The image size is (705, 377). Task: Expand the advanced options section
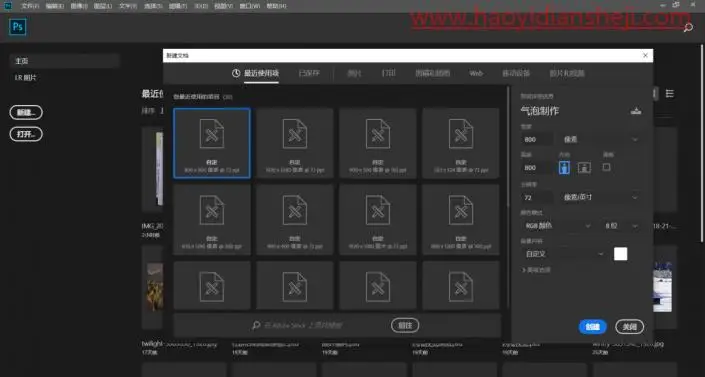click(536, 270)
